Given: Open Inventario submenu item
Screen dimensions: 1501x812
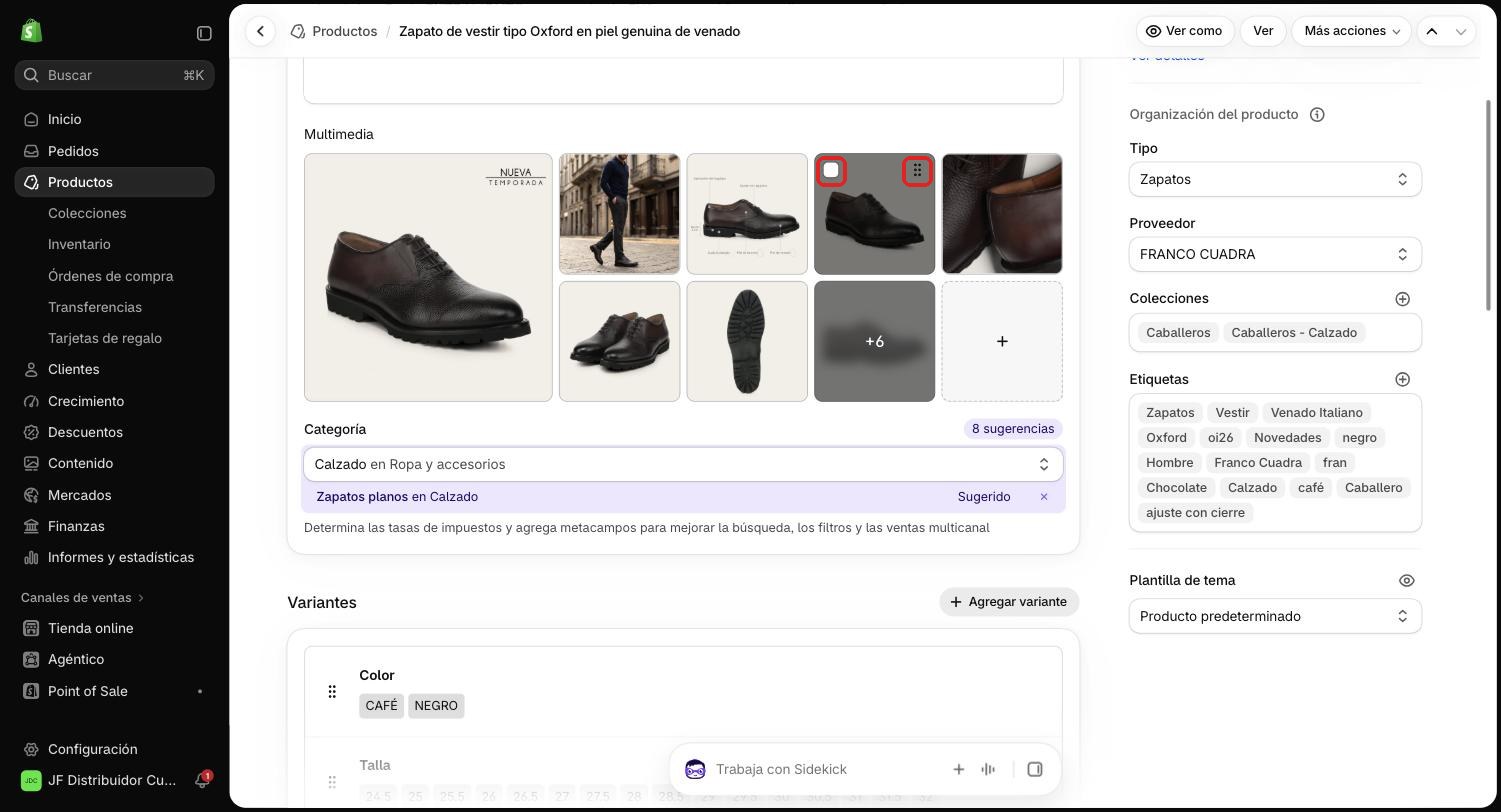Looking at the screenshot, I should point(79,244).
